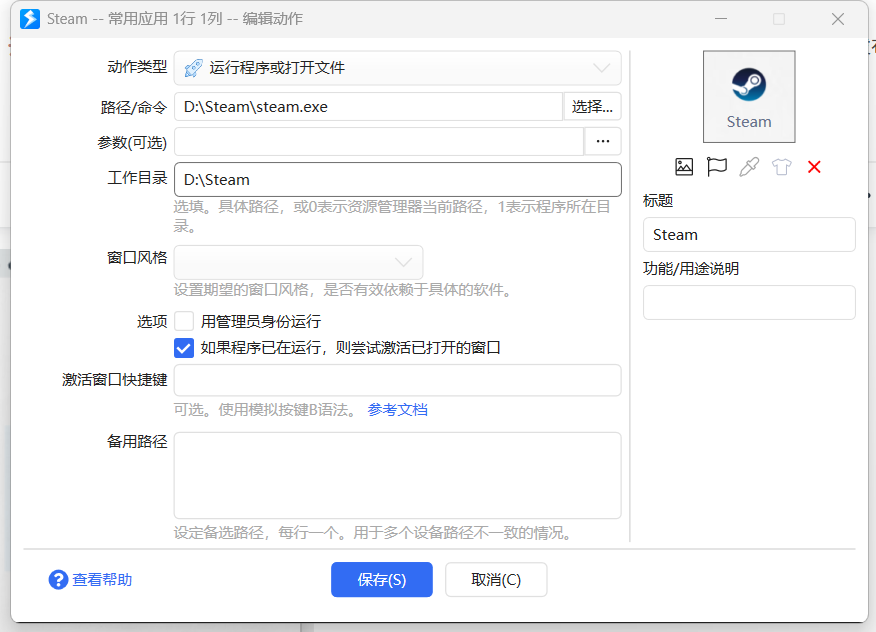Click the 参数(可选) input field
The width and height of the screenshot is (876, 632).
pyautogui.click(x=379, y=141)
